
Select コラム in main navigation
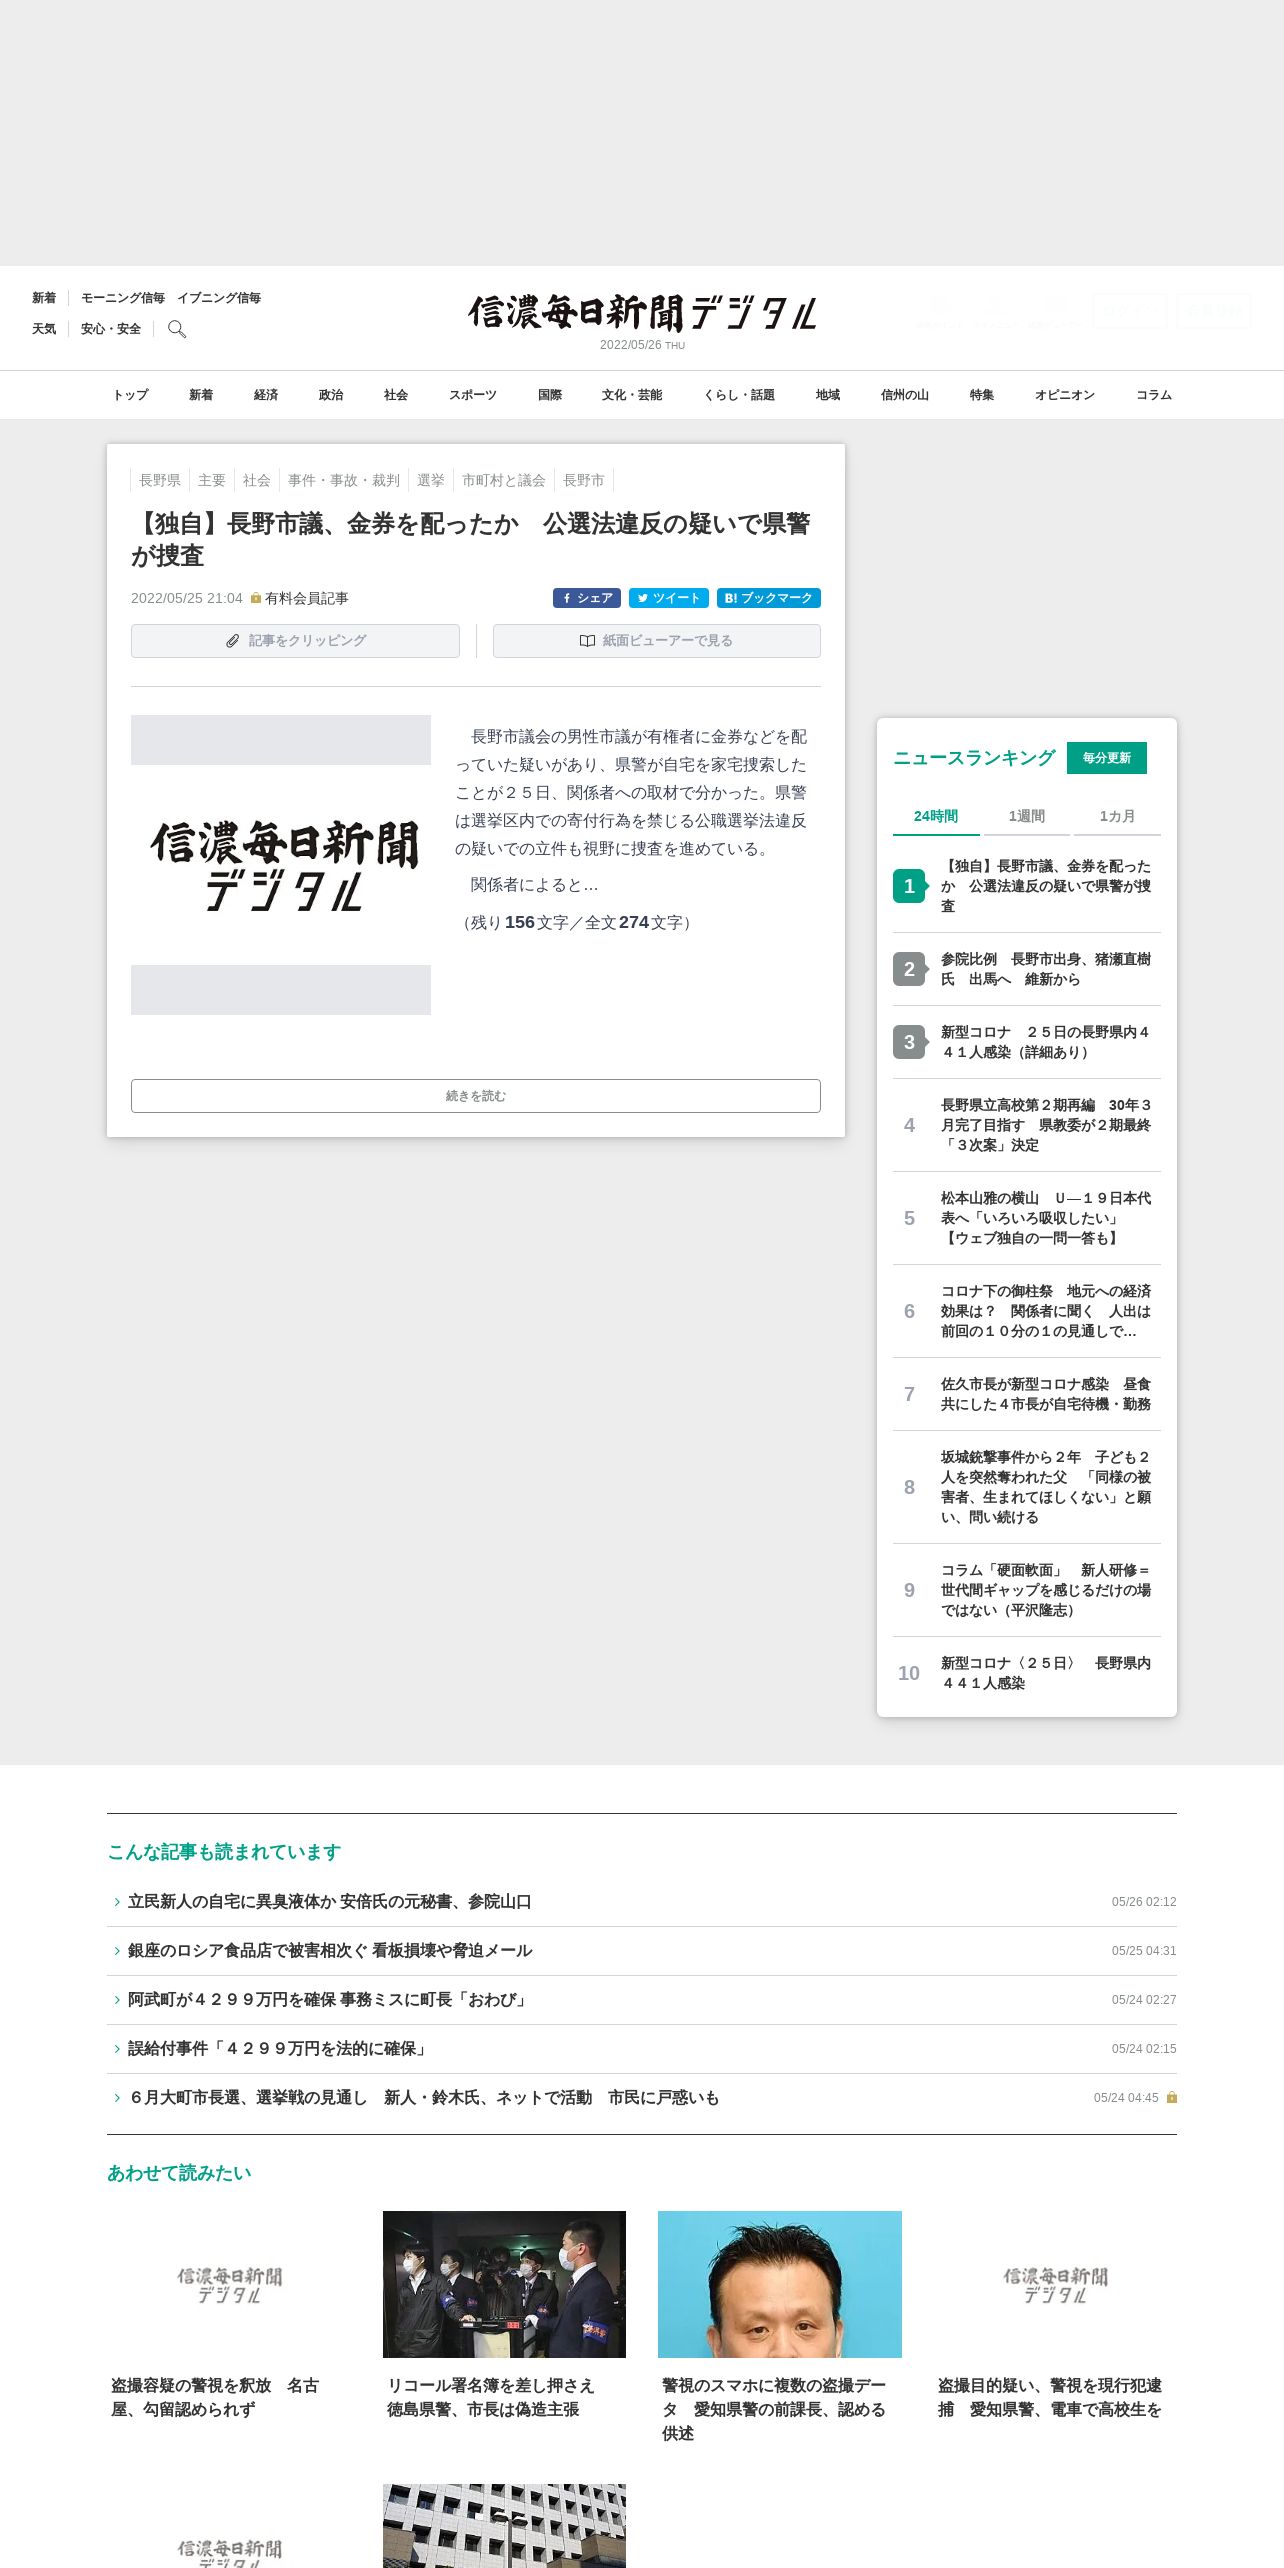(x=1154, y=395)
